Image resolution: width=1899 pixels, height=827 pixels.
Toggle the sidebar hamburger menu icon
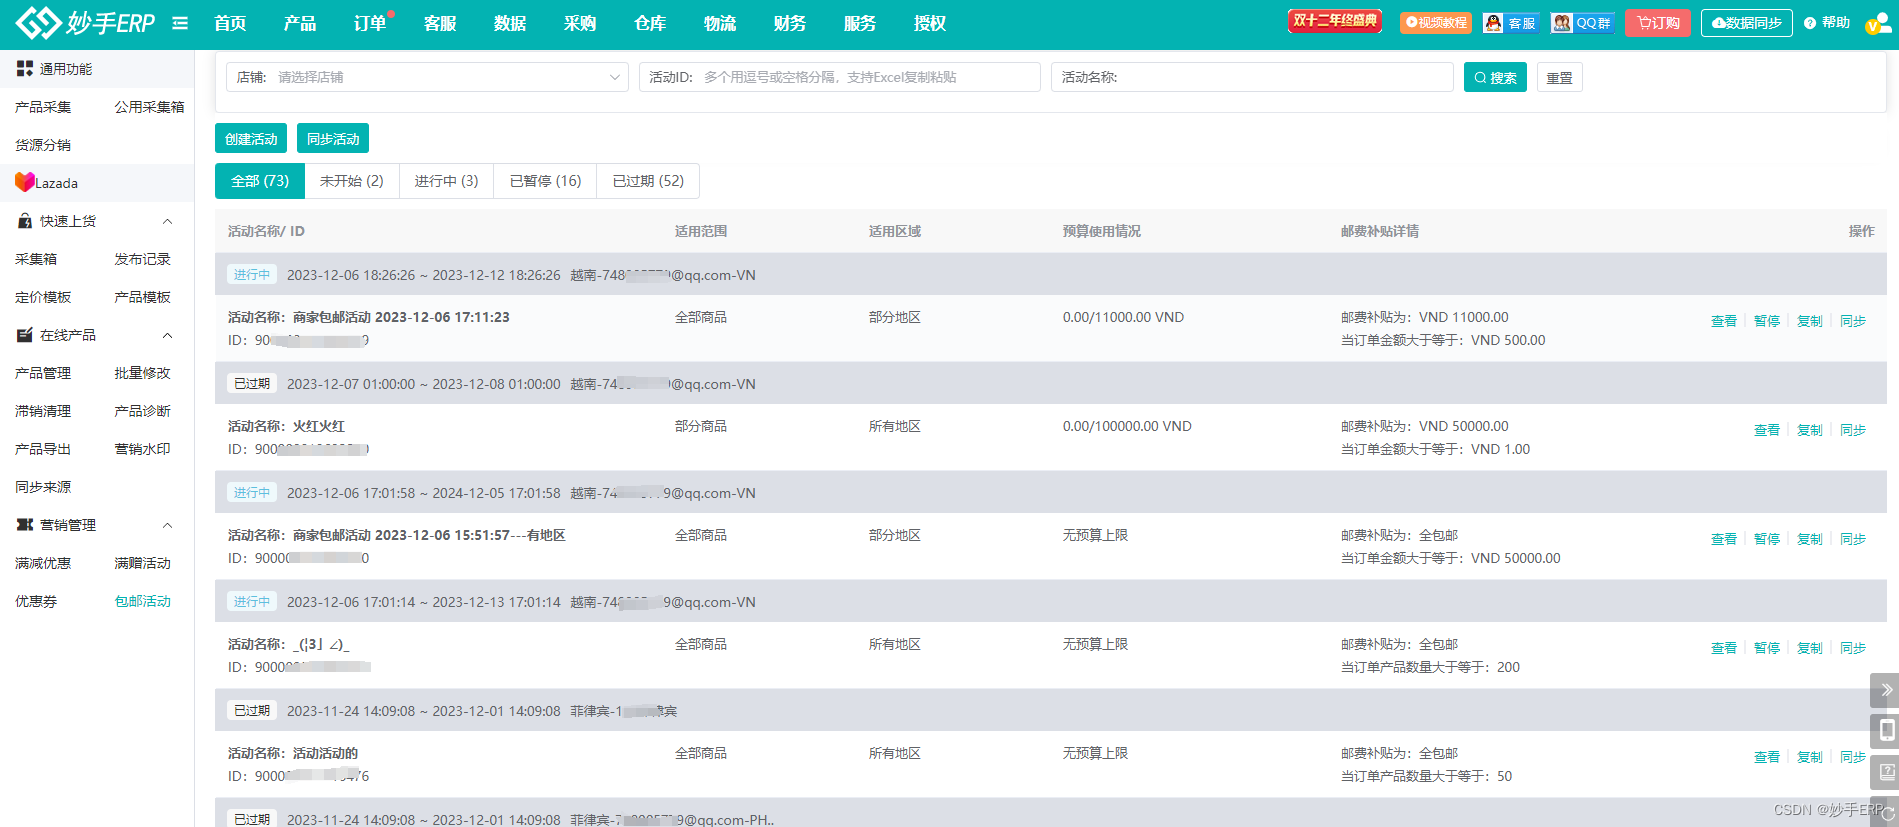tap(180, 23)
